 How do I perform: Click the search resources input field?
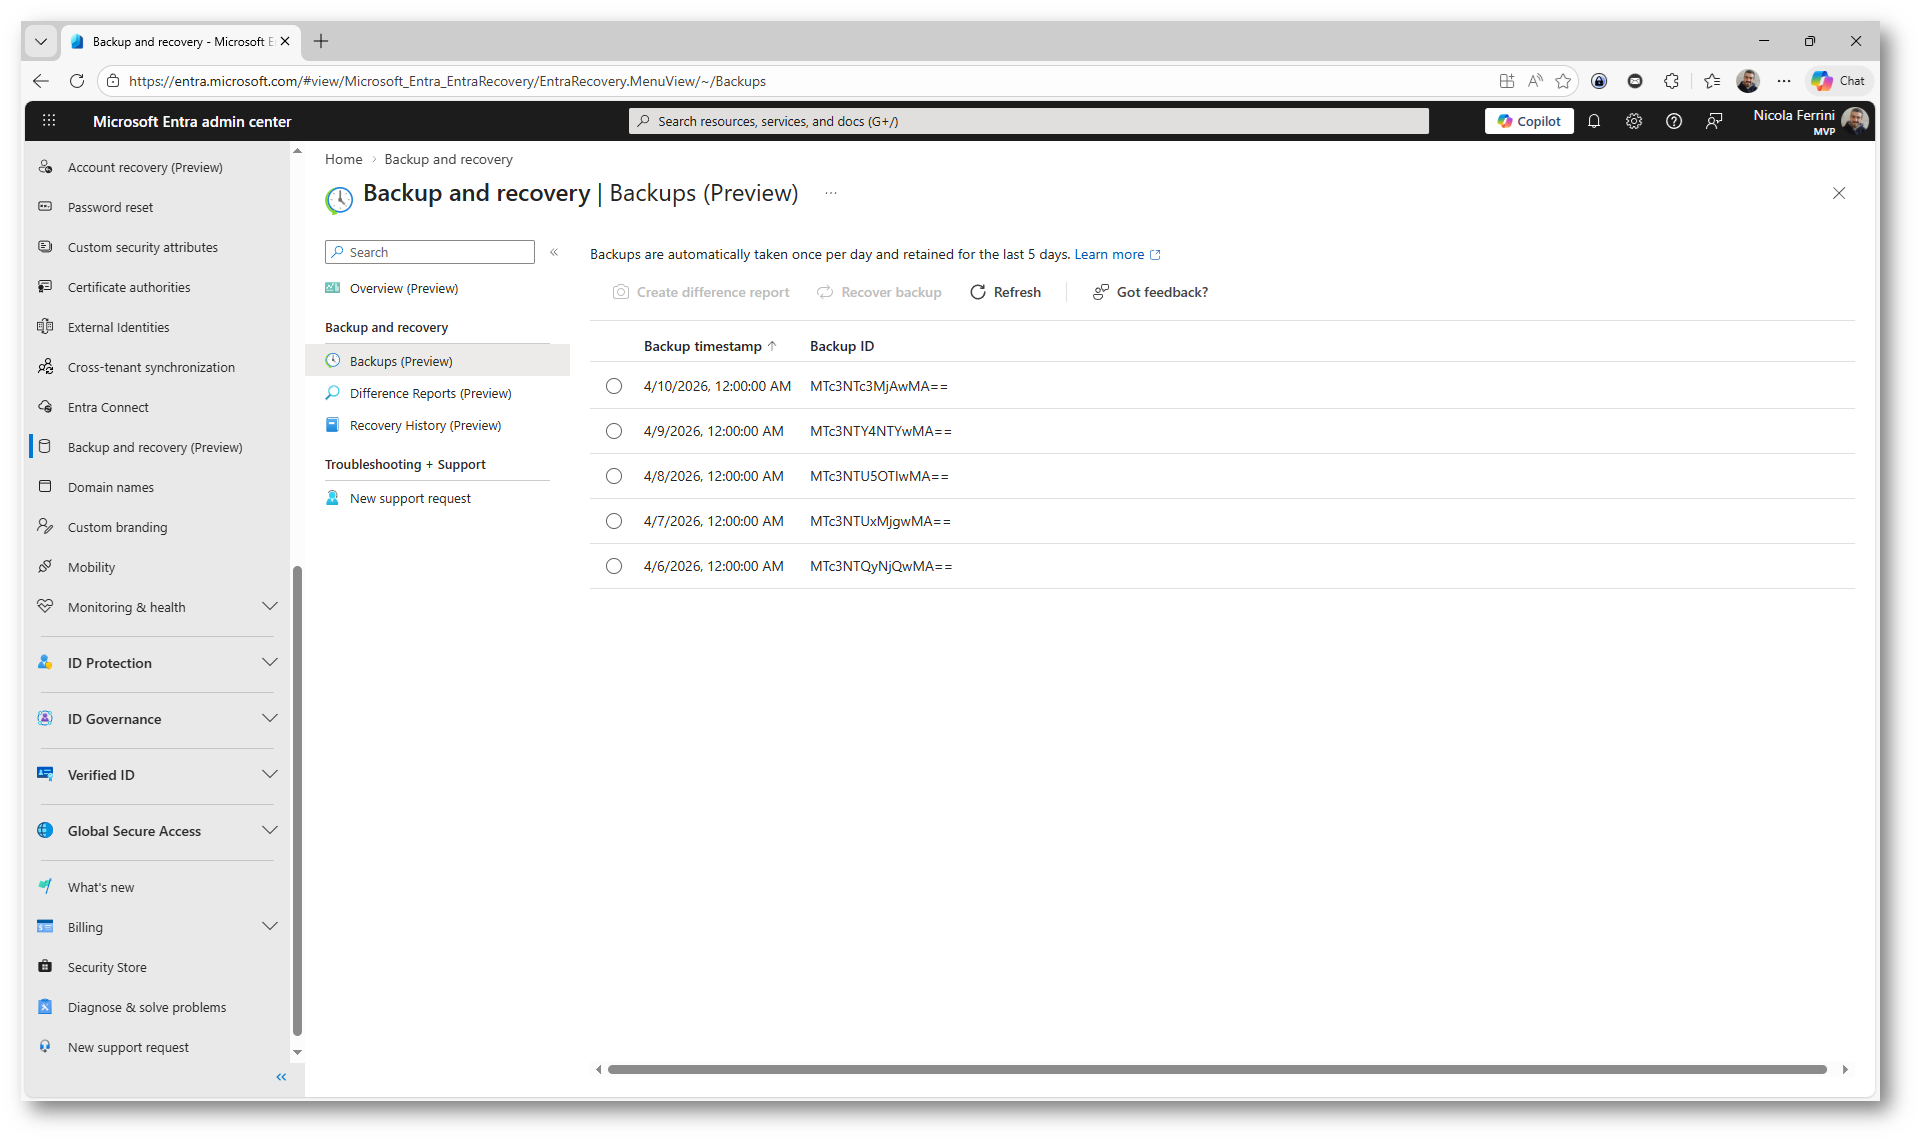(x=1030, y=121)
